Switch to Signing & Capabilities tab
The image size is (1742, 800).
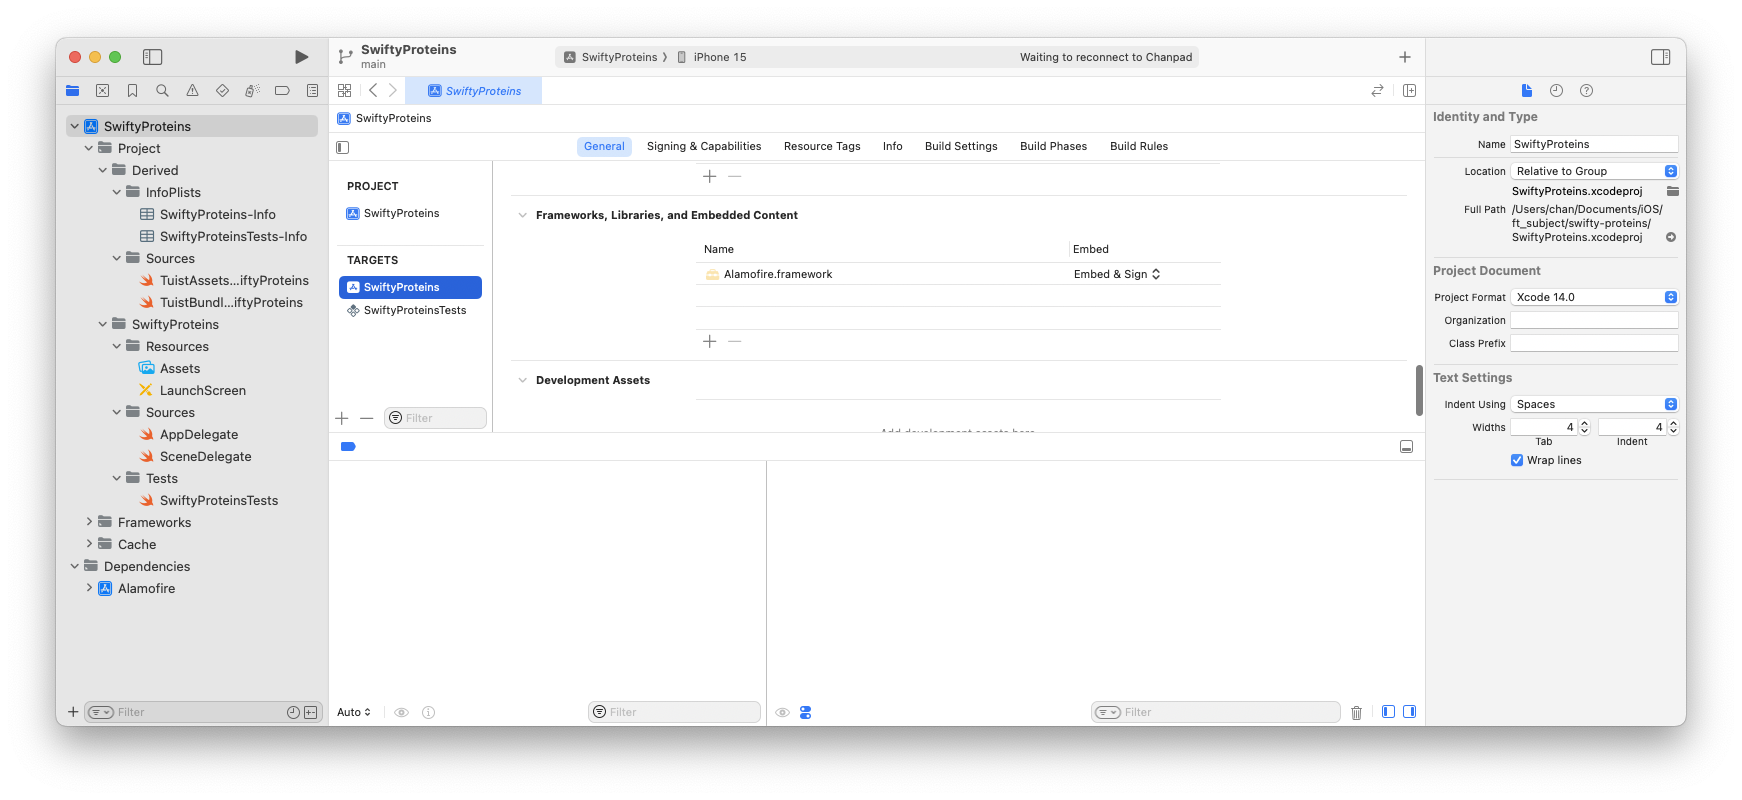(704, 146)
